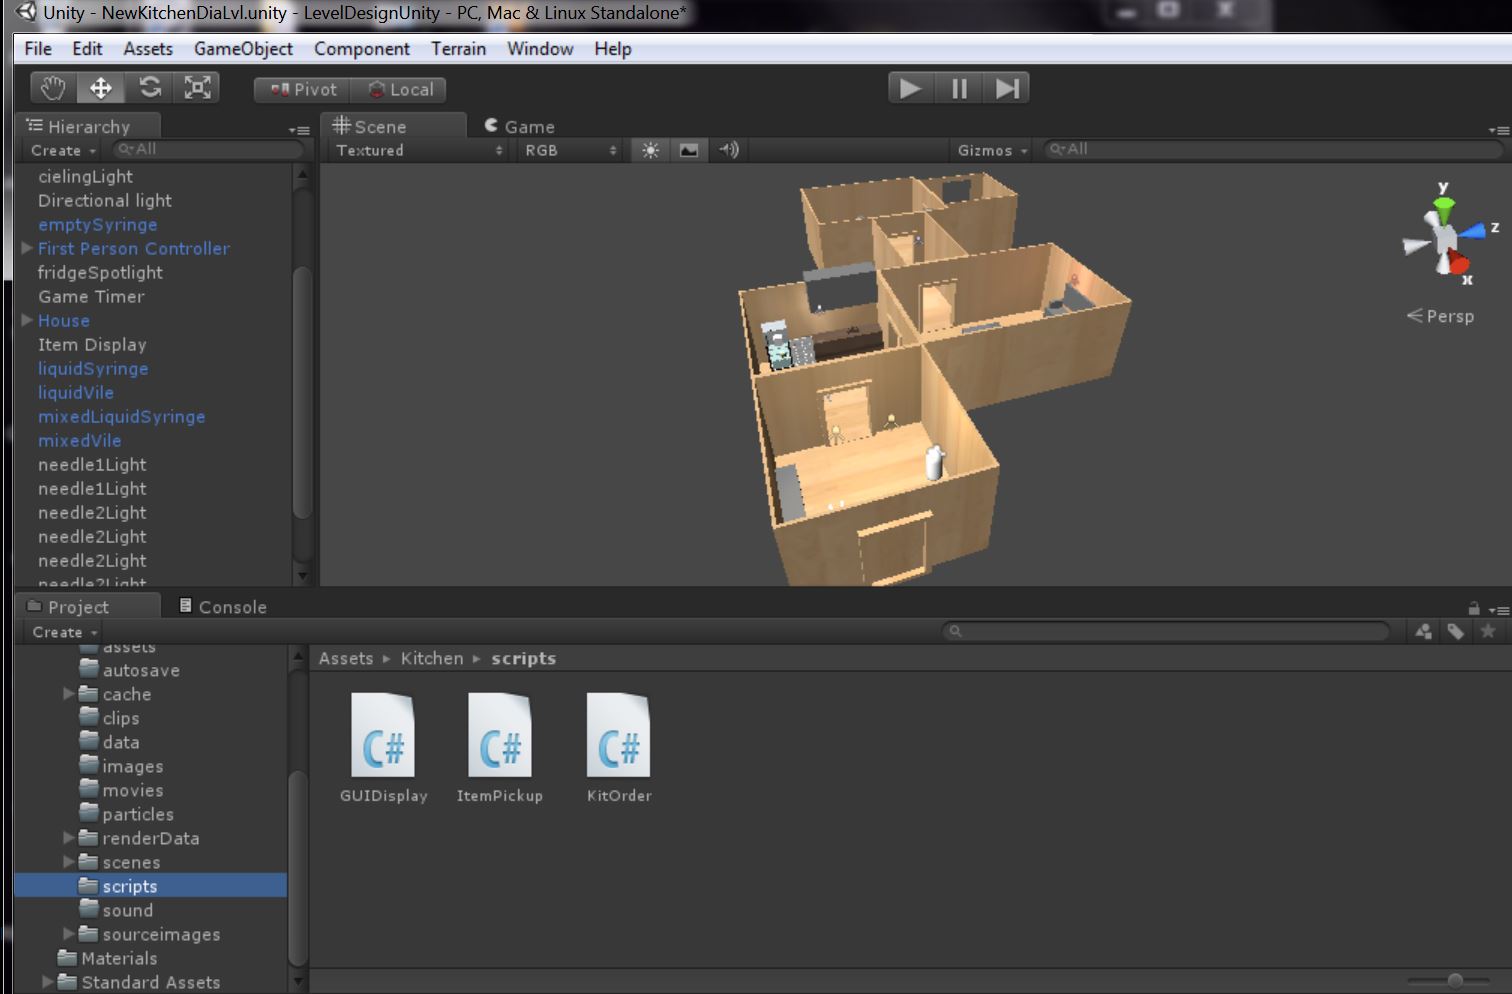Open the Gizmos dropdown in the Scene view
This screenshot has height=994, width=1512.
coord(989,149)
